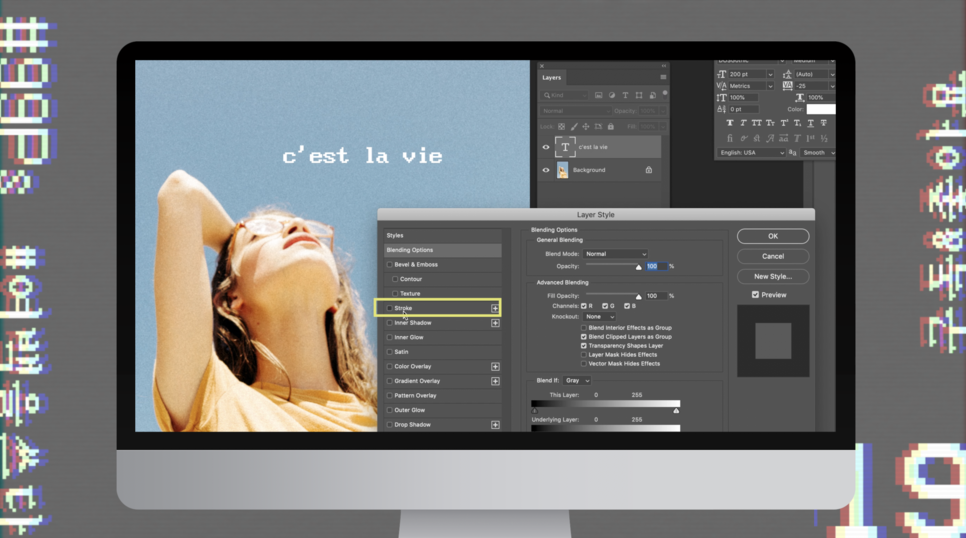Screen dimensions: 966x538
Task: Apply Faux Bold in Character panel
Action: pos(730,123)
